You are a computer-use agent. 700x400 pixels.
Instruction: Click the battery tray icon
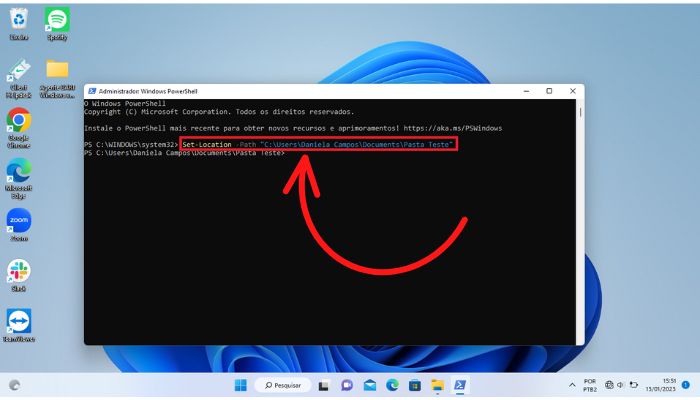point(633,385)
